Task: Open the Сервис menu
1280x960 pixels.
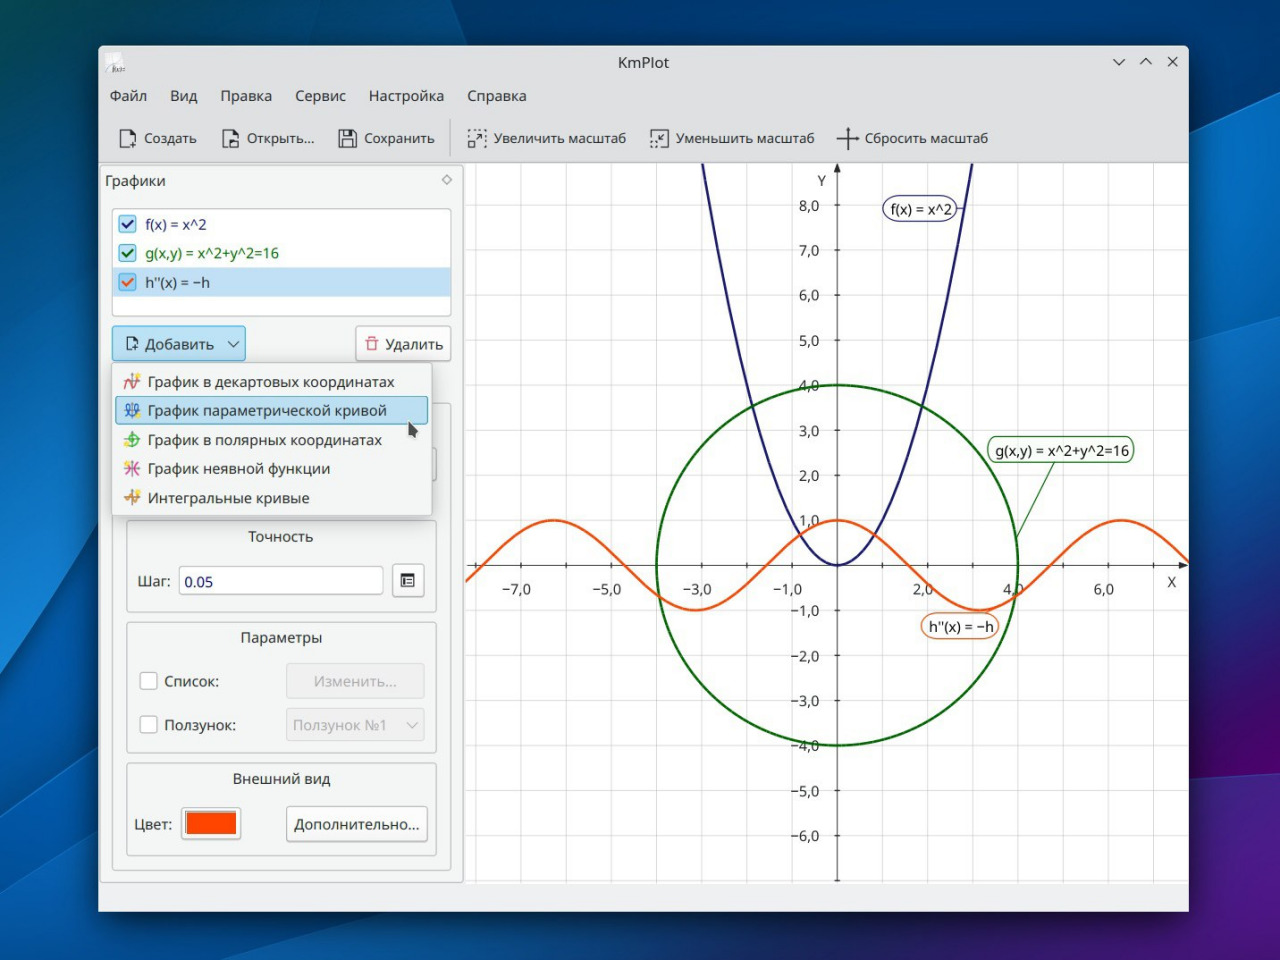Action: pos(320,96)
